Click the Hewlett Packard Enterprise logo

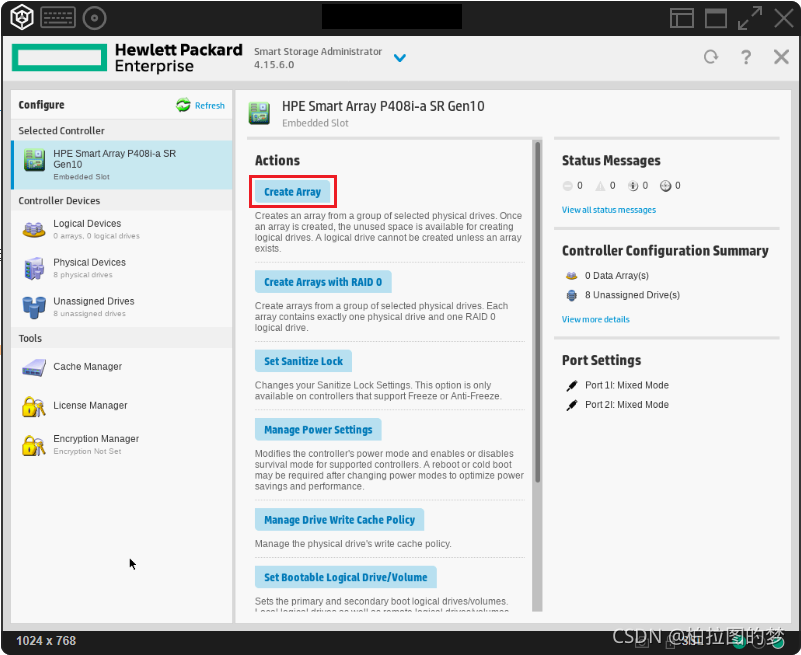click(127, 58)
